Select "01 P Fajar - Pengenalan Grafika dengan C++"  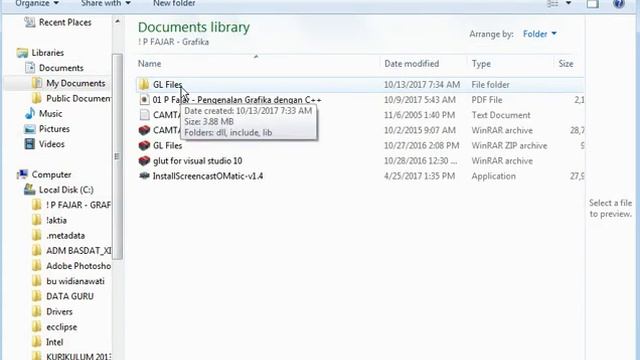pyautogui.click(x=237, y=100)
